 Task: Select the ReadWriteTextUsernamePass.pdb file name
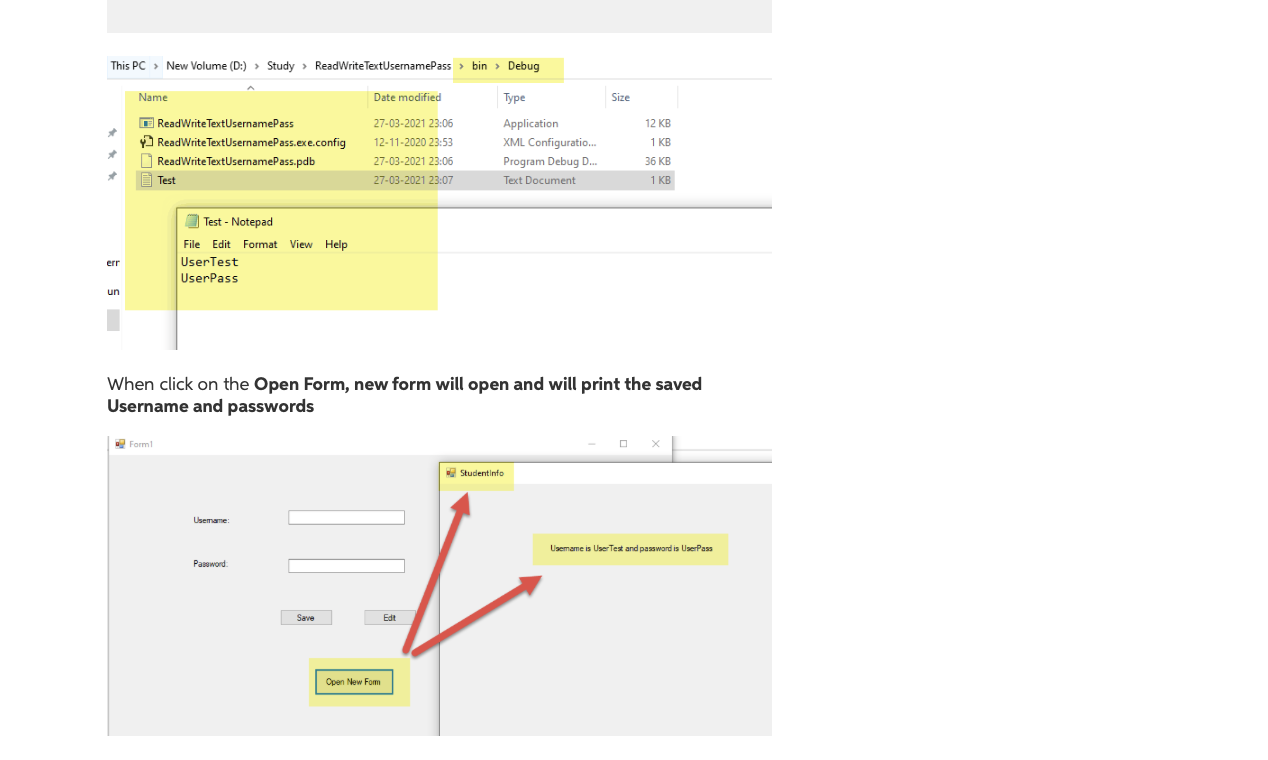point(236,161)
